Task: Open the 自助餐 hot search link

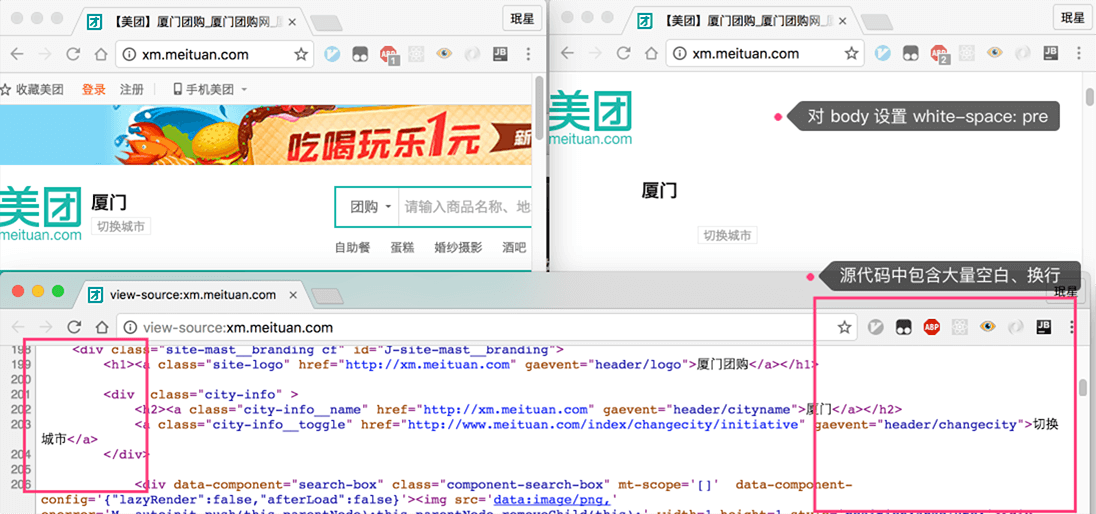Action: coord(352,247)
